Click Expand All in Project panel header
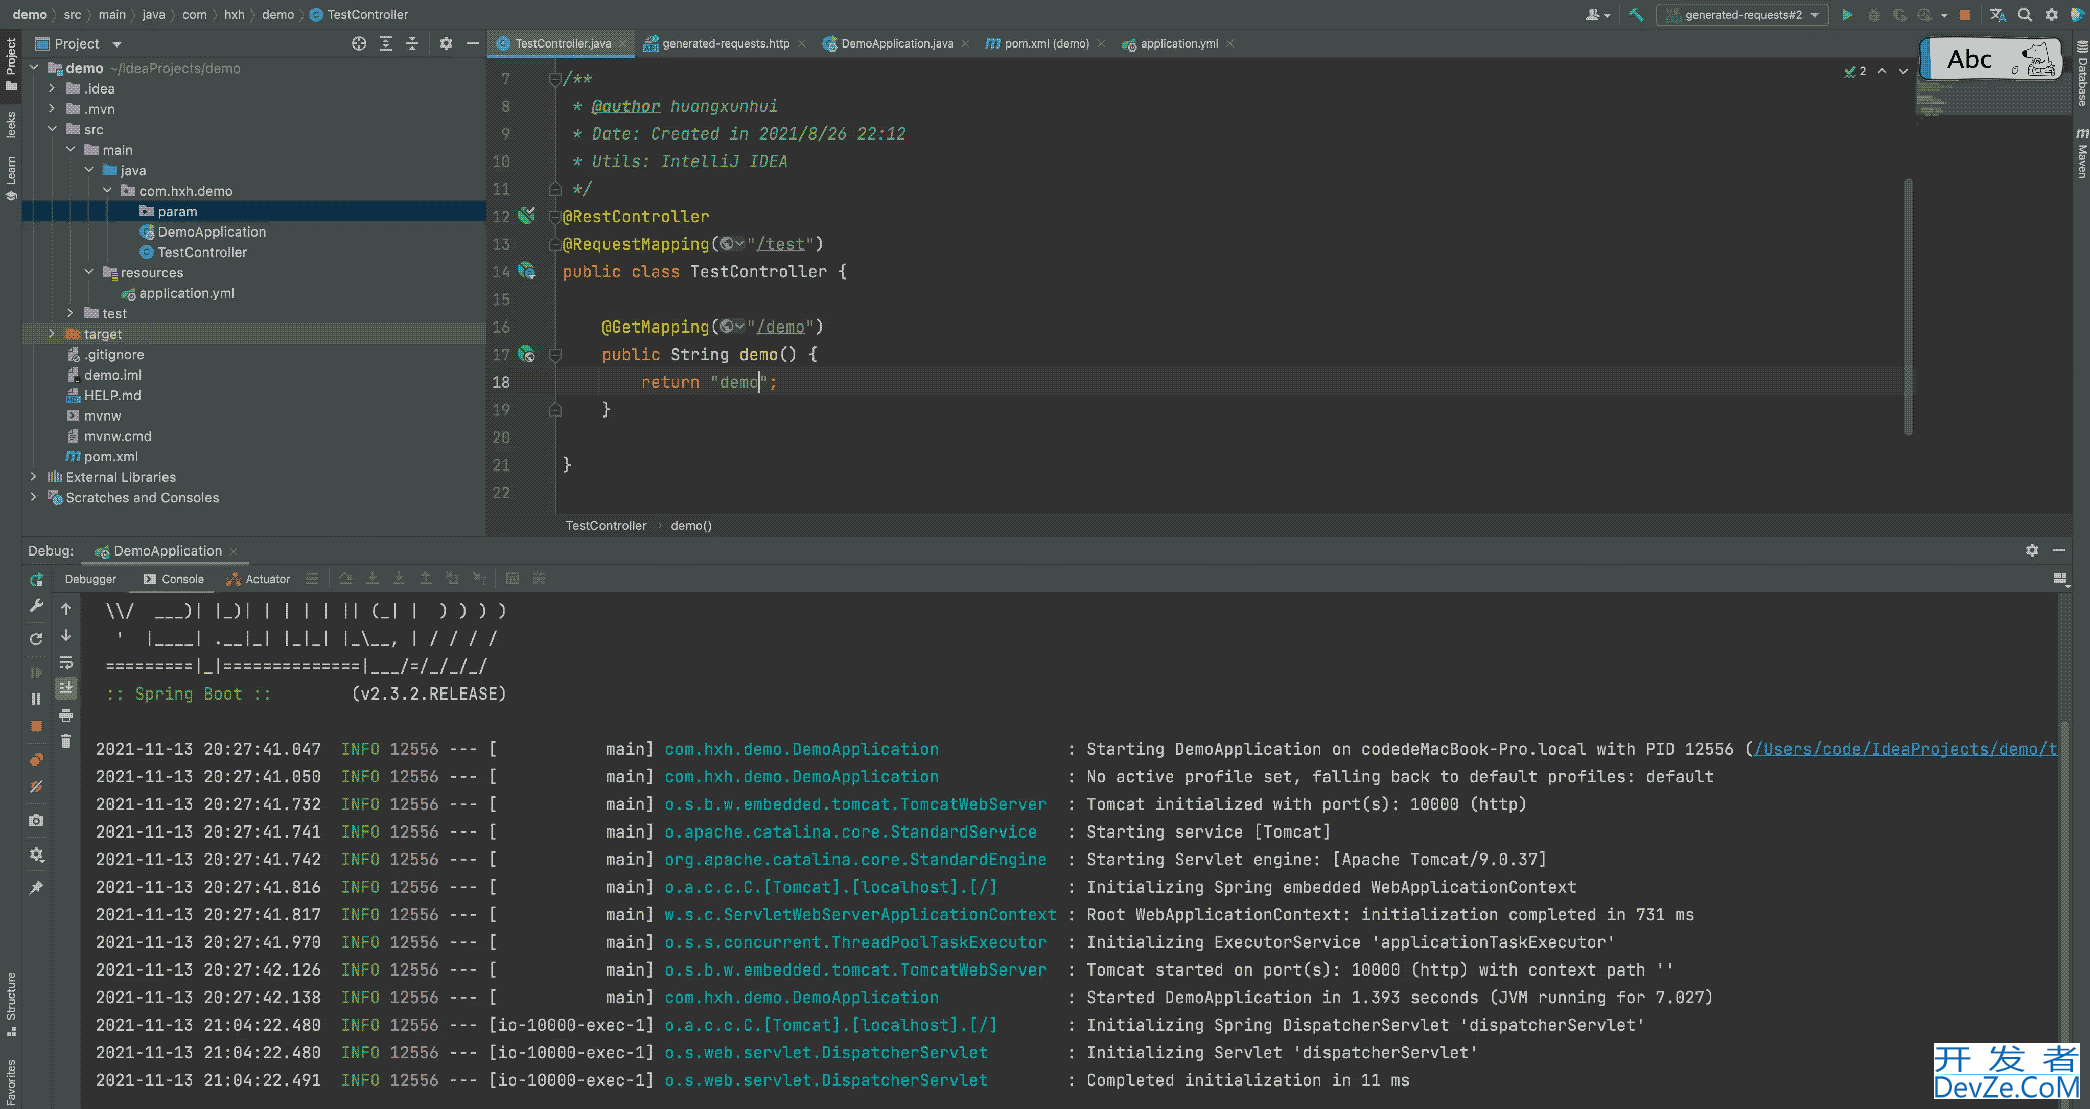Image resolution: width=2090 pixels, height=1109 pixels. tap(386, 44)
